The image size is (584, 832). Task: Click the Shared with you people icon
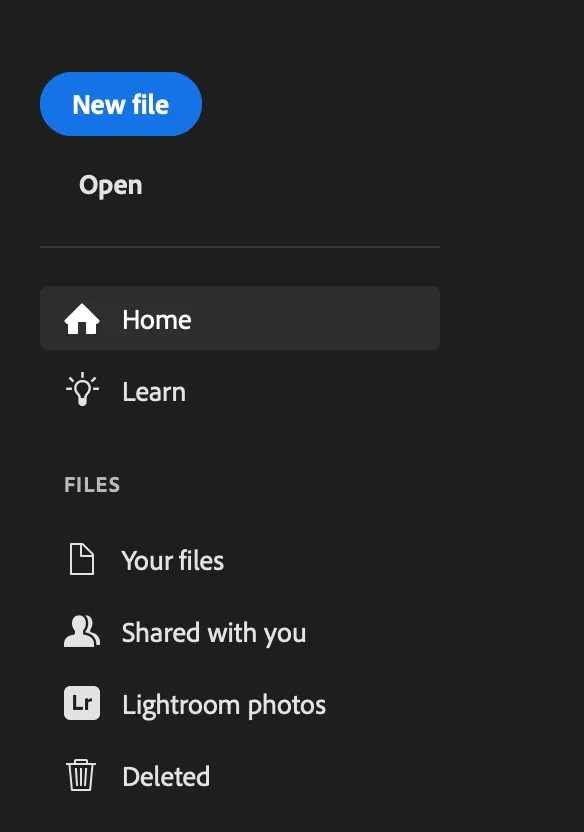click(x=82, y=631)
